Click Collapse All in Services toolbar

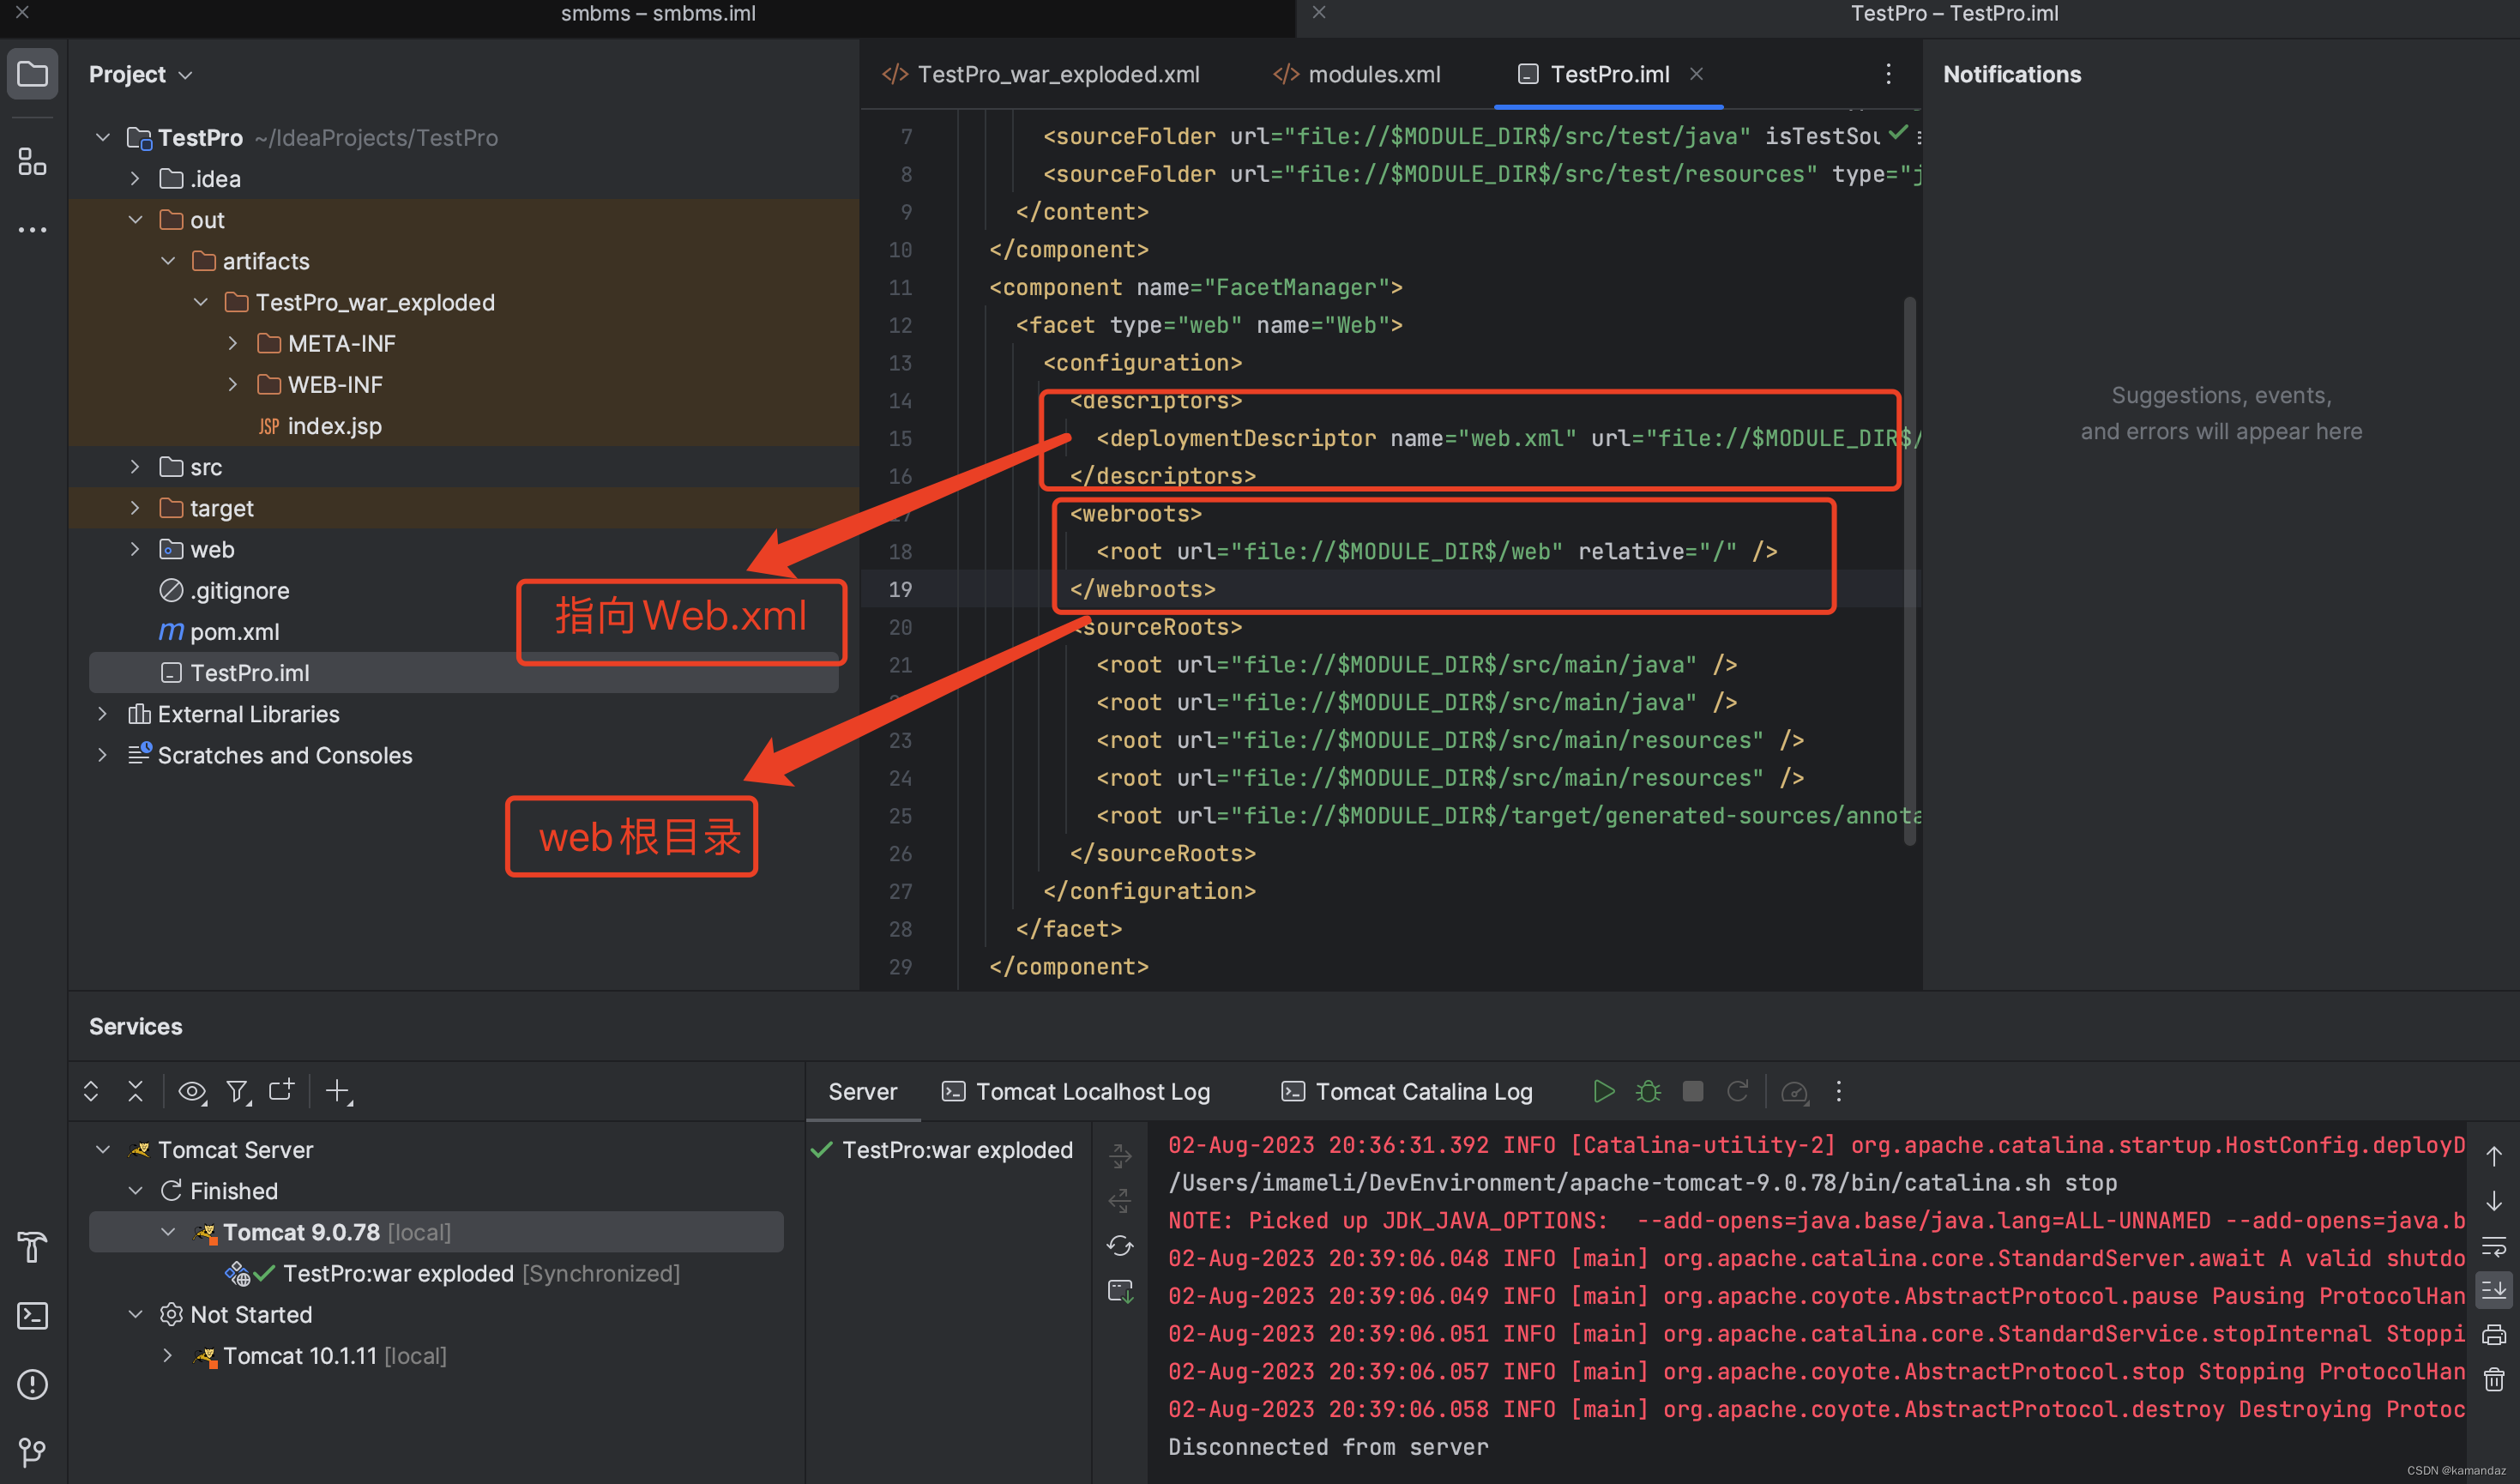(x=136, y=1091)
